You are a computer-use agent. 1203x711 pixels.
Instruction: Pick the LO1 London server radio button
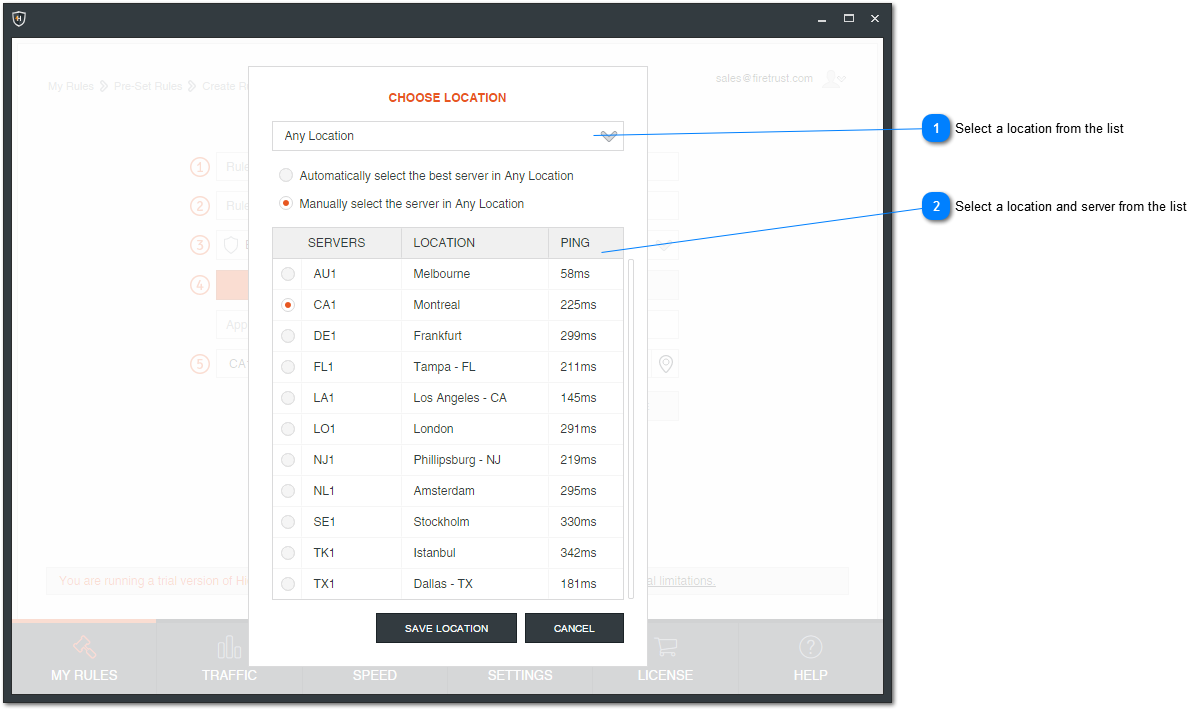point(288,429)
